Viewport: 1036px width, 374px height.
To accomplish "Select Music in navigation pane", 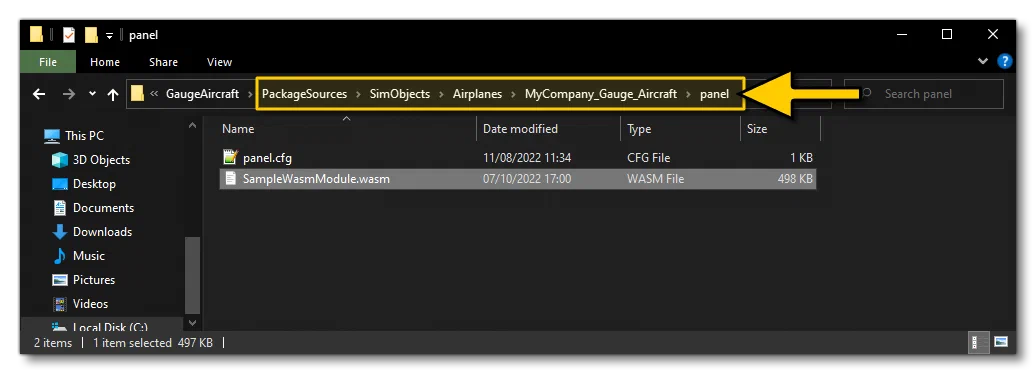I will click(x=89, y=256).
